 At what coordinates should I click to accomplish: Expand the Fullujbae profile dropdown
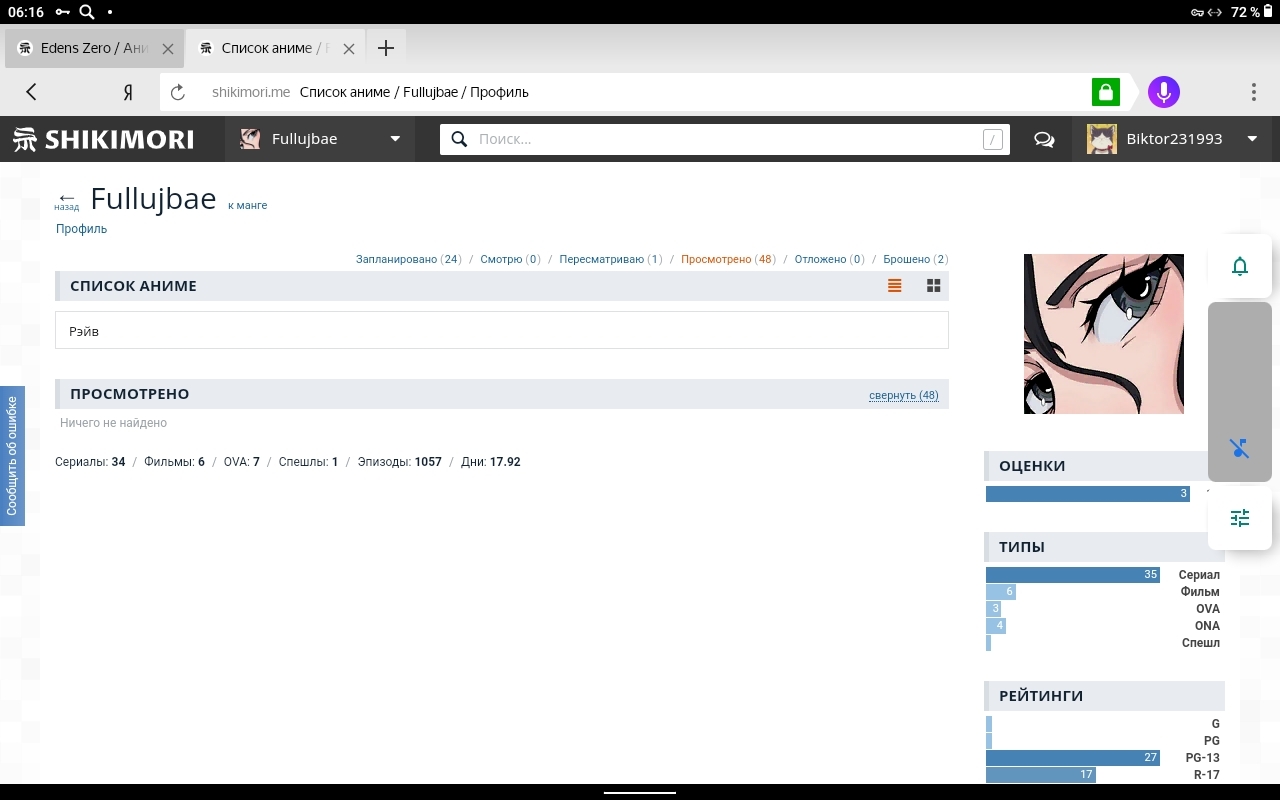(395, 139)
